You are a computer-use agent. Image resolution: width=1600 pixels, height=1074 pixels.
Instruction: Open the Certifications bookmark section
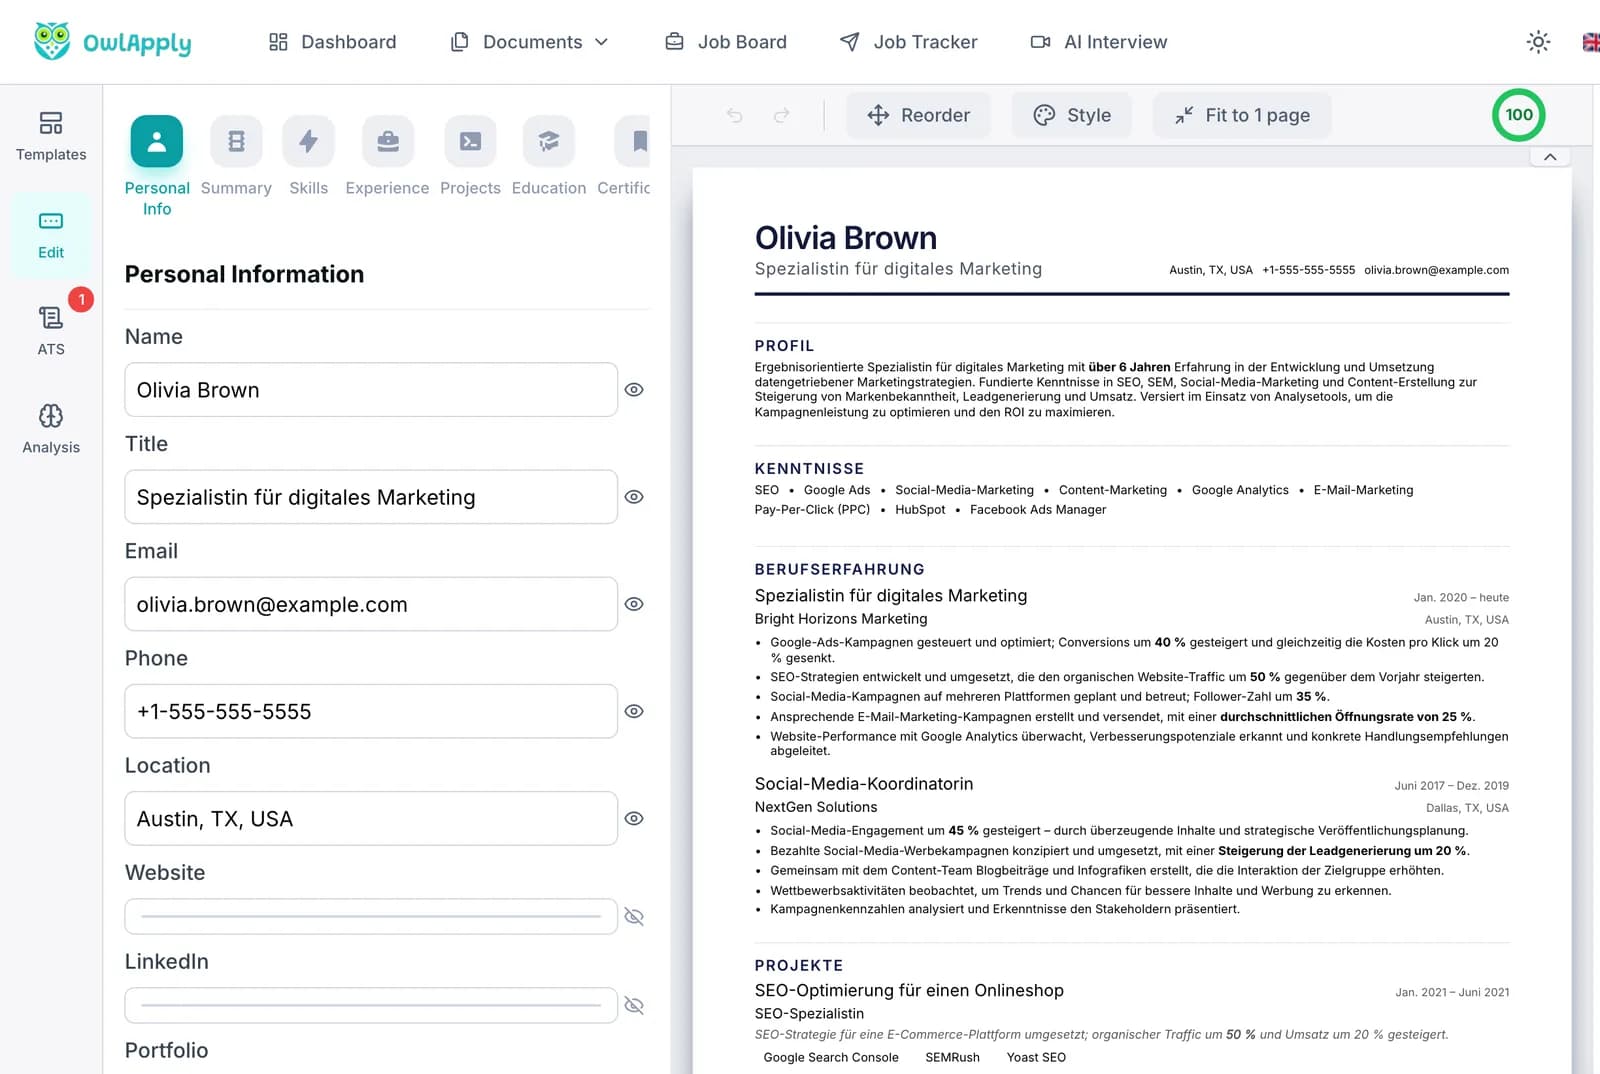coord(633,141)
